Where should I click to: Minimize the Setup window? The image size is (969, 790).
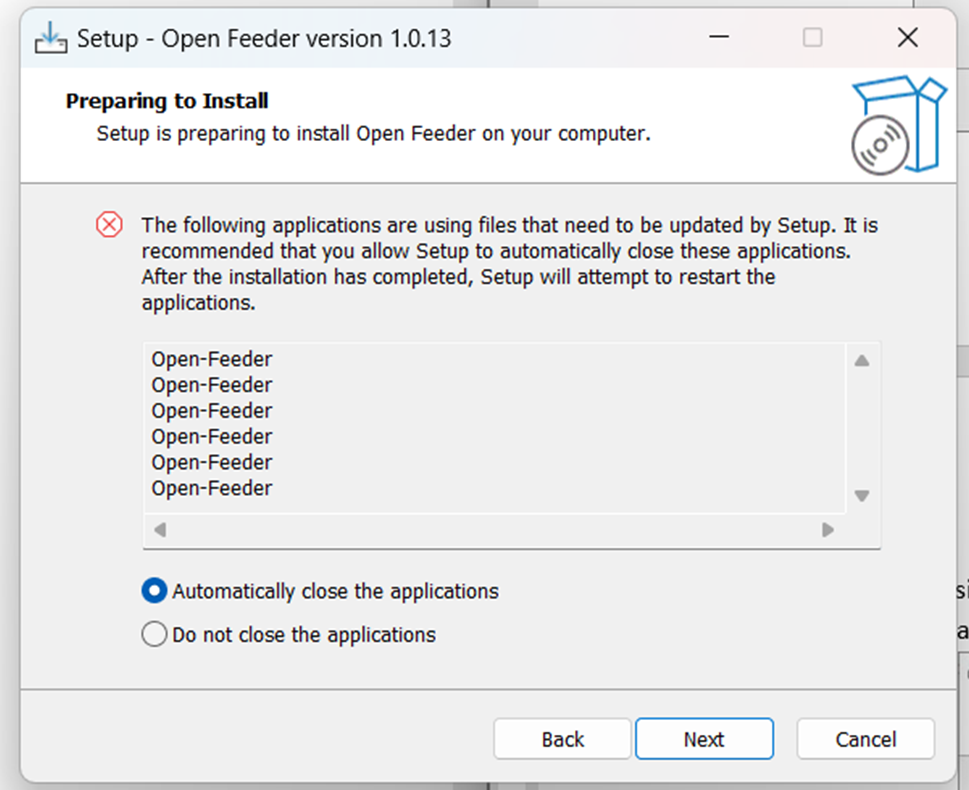tap(718, 38)
